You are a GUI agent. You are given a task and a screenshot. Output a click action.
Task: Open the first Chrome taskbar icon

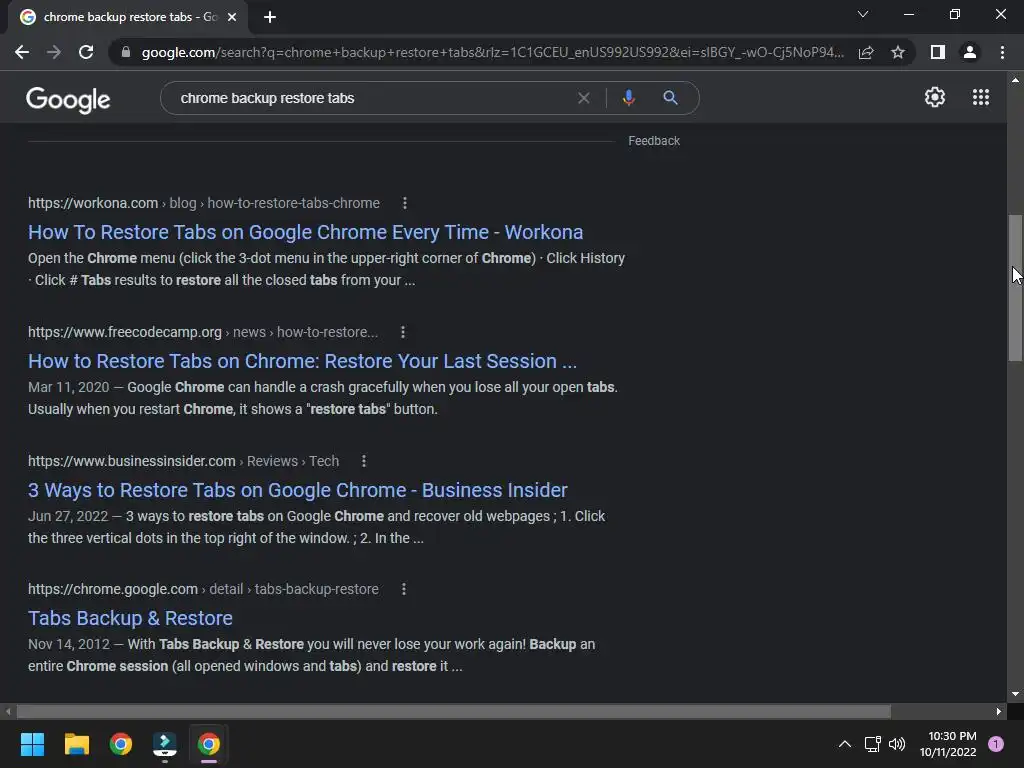click(x=121, y=744)
